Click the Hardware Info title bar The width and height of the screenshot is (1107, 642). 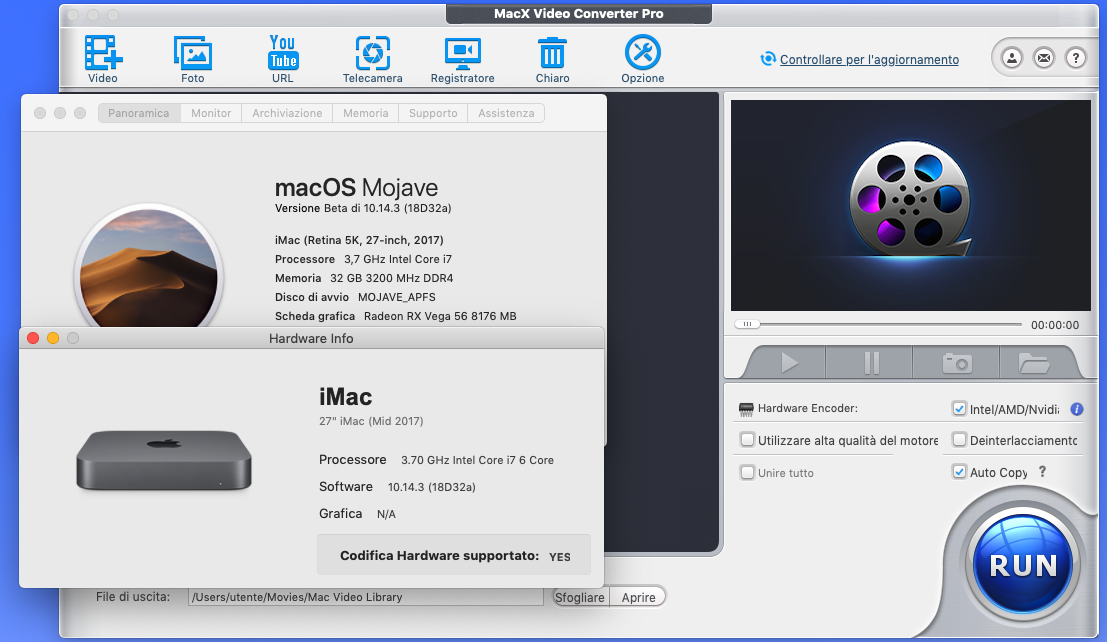click(x=311, y=338)
